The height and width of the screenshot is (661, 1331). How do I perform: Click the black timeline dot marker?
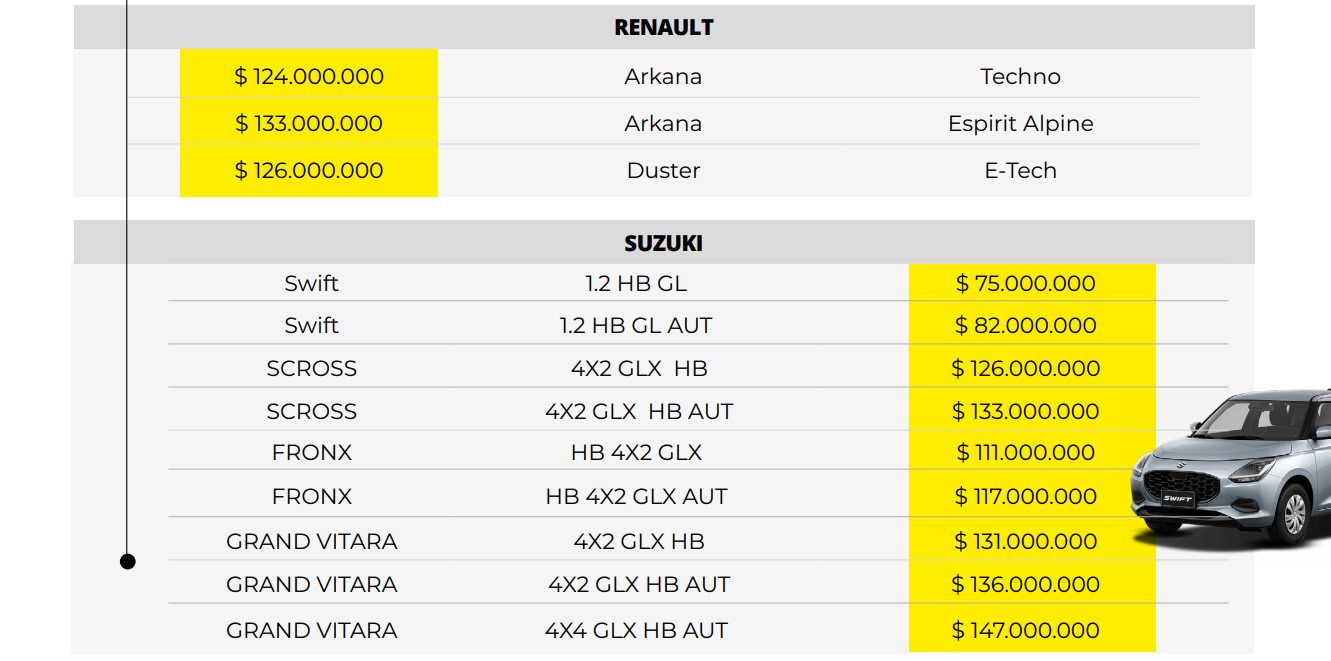[127, 561]
